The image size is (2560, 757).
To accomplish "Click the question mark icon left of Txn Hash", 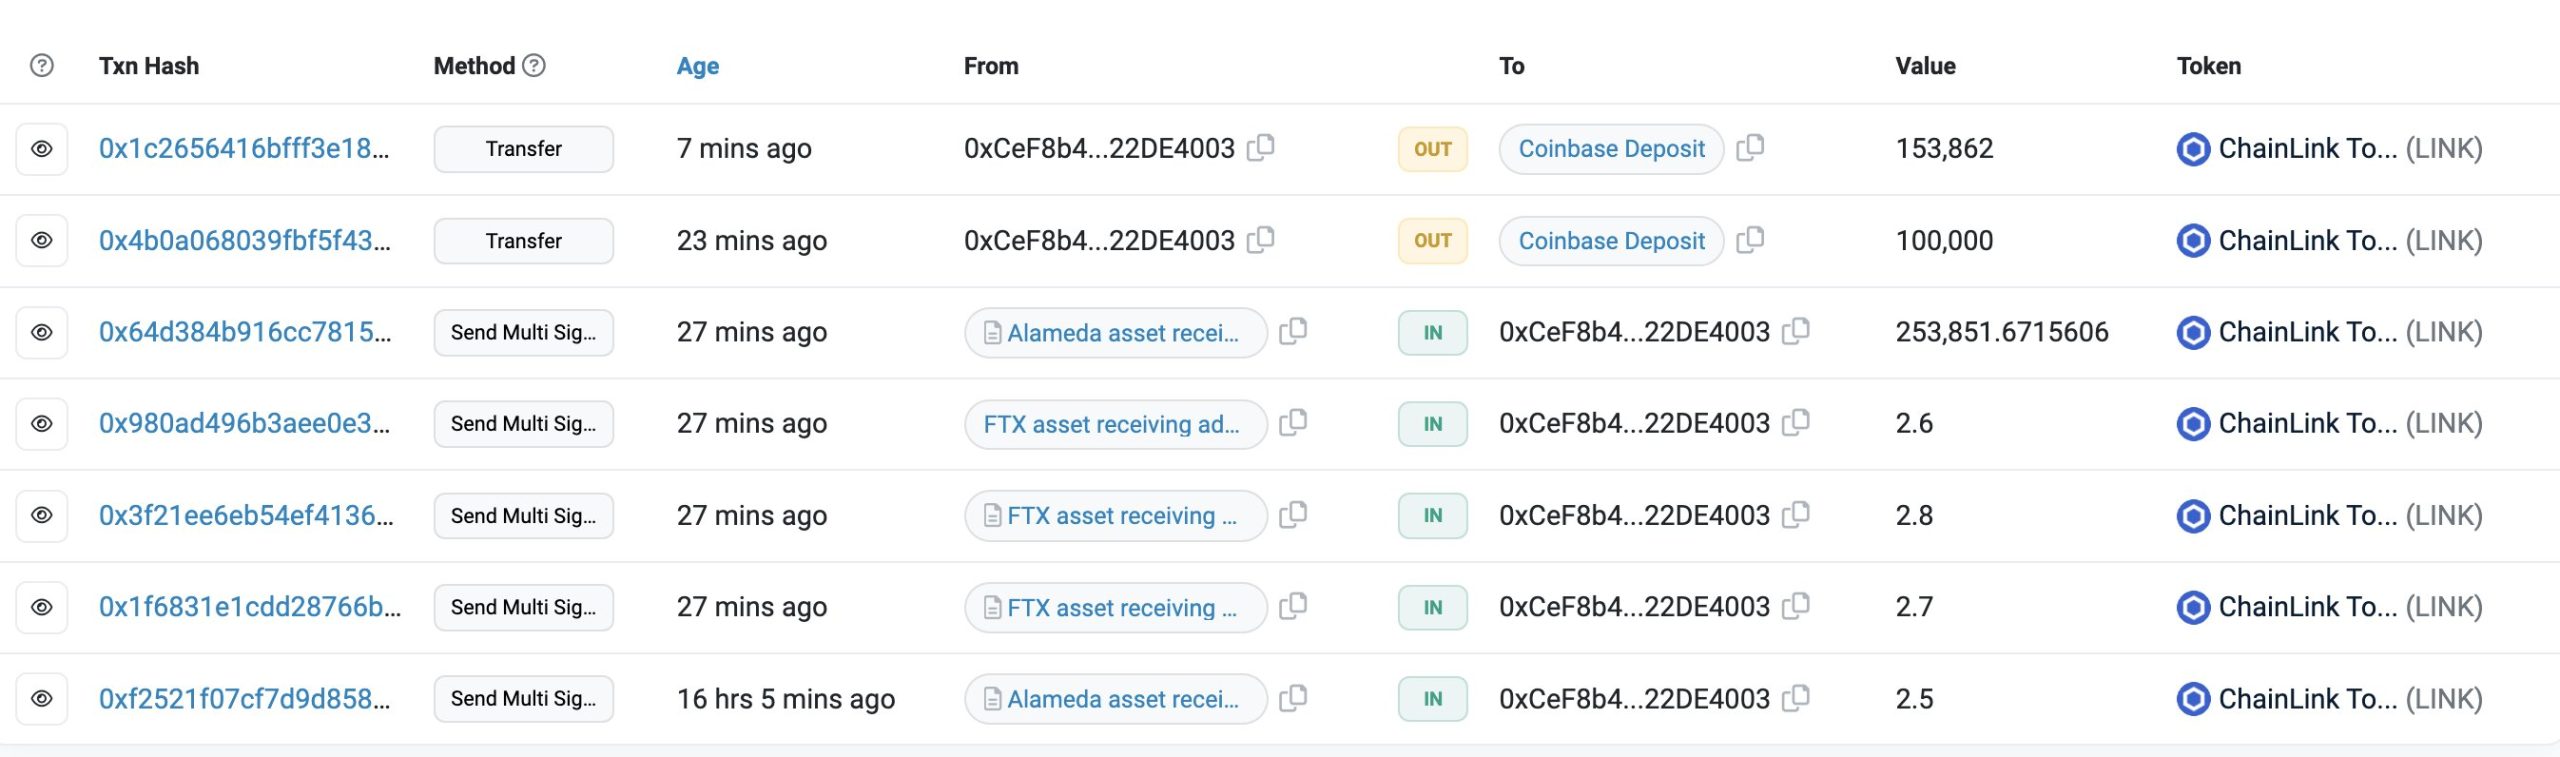I will (42, 65).
